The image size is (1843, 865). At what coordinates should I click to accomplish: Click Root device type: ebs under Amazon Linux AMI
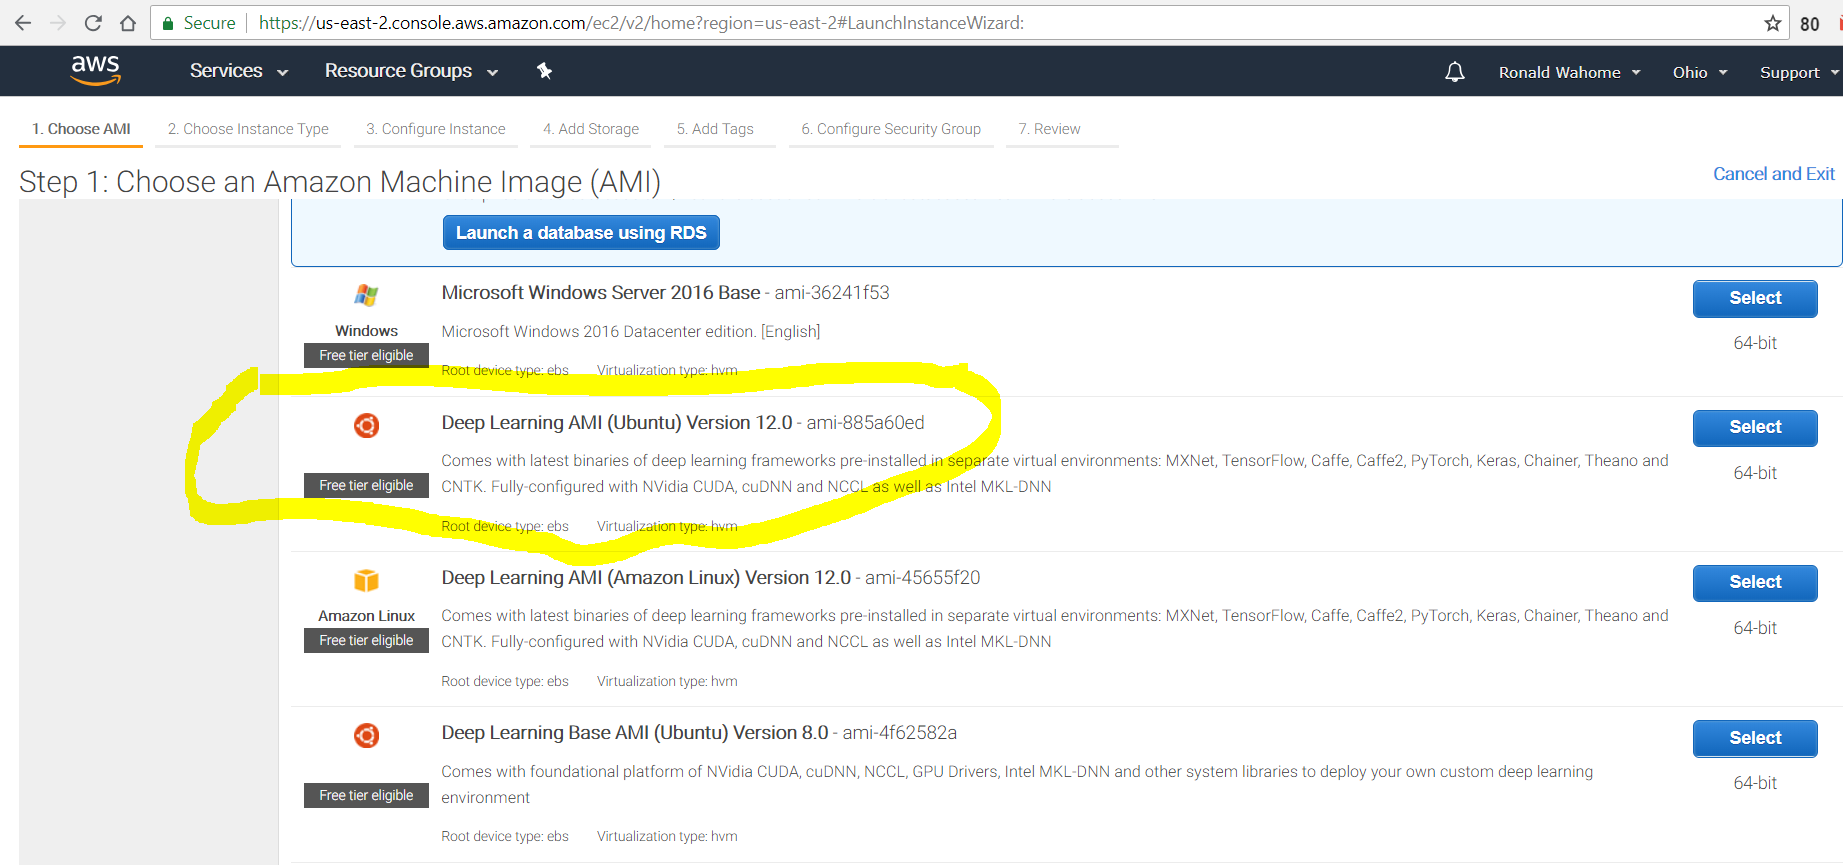pyautogui.click(x=505, y=682)
